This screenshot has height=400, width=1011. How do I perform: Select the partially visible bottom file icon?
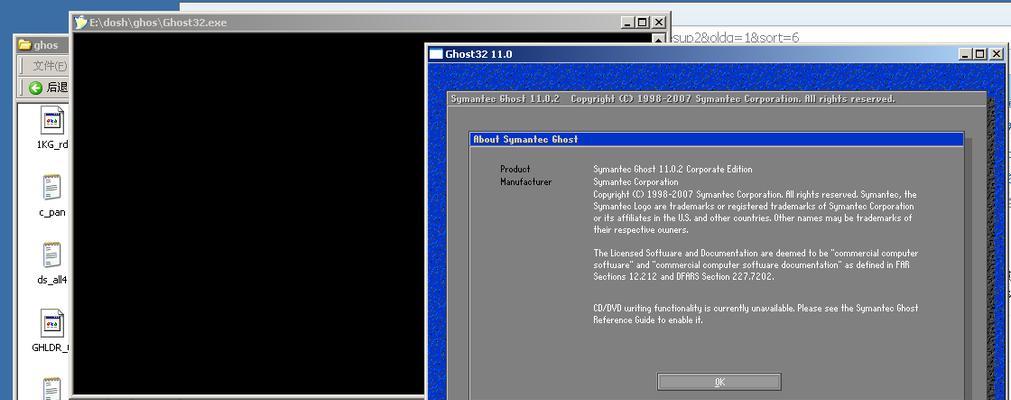click(52, 388)
